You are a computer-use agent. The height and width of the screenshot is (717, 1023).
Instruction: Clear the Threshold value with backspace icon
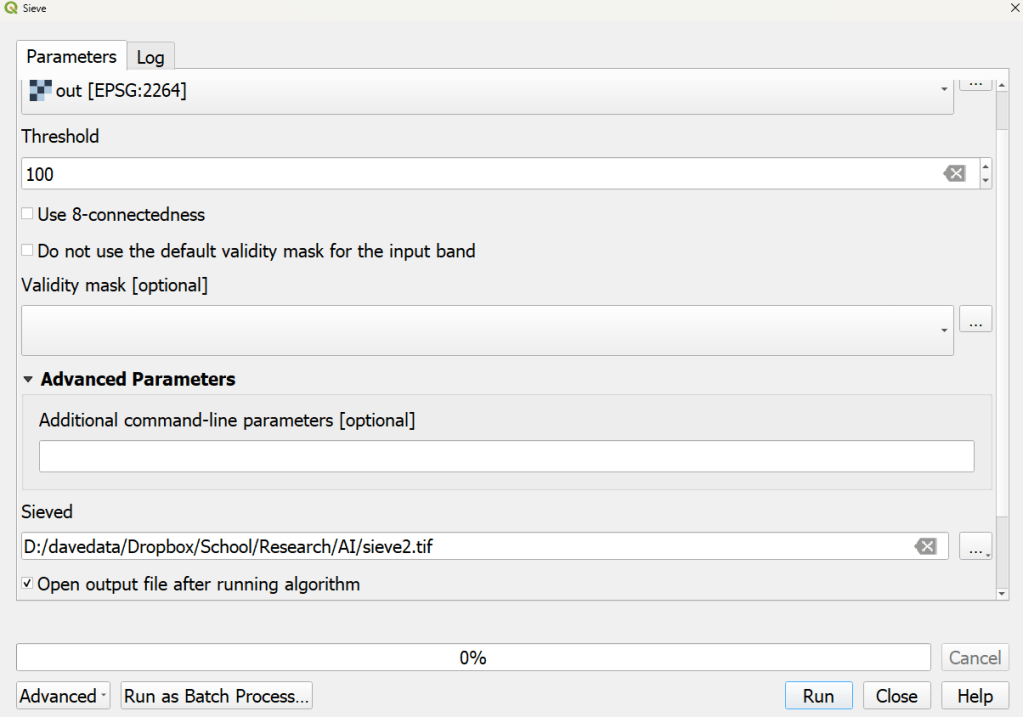[954, 174]
